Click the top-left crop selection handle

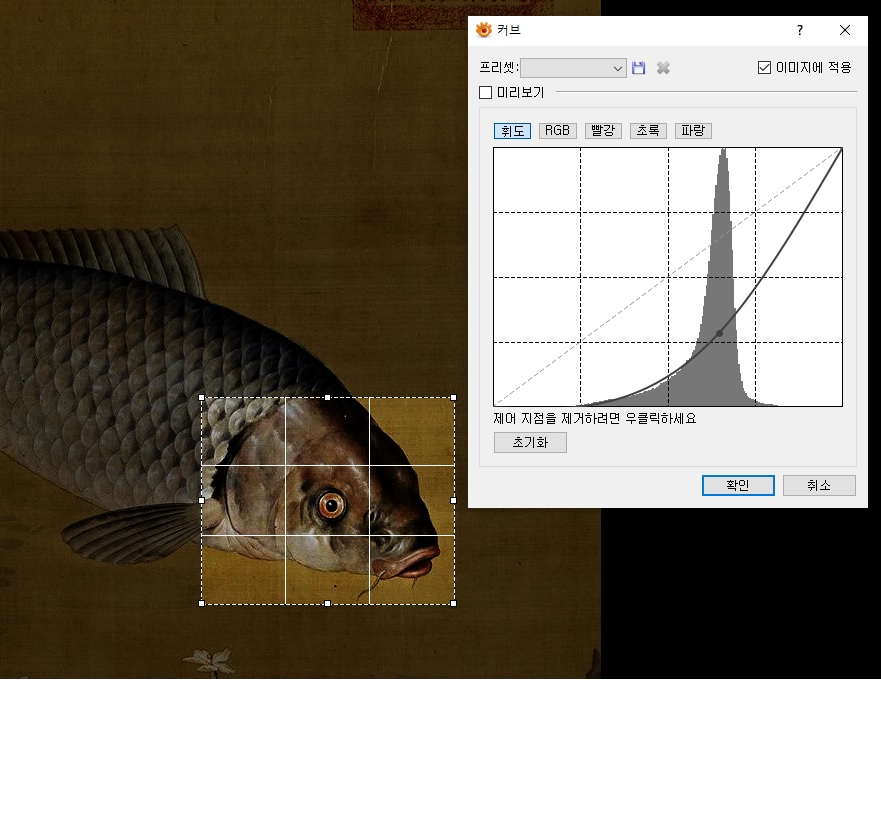(x=202, y=398)
